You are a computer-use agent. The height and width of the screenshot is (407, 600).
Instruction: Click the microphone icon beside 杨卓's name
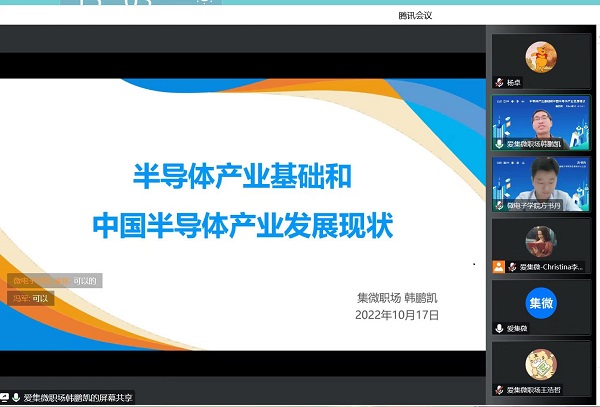500,83
